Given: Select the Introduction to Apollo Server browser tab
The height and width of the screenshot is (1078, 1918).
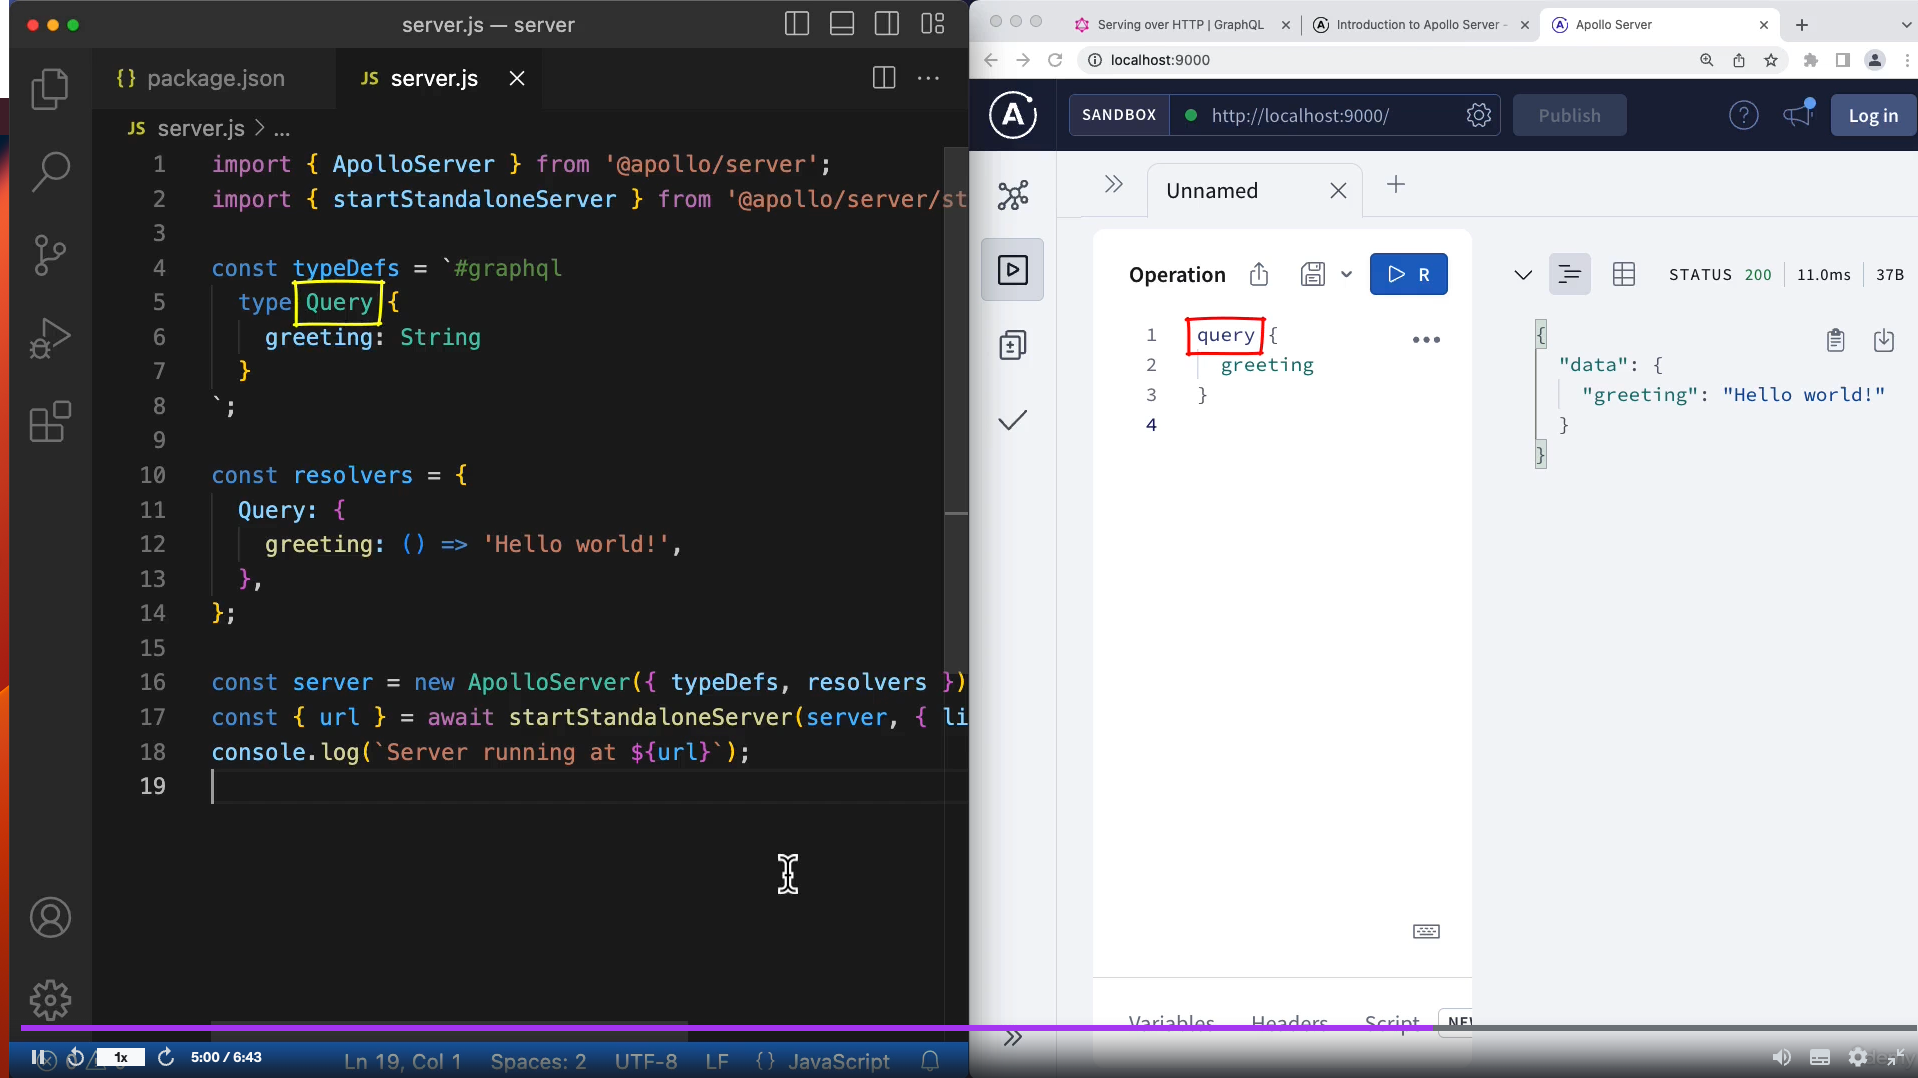Looking at the screenshot, I should [1415, 25].
